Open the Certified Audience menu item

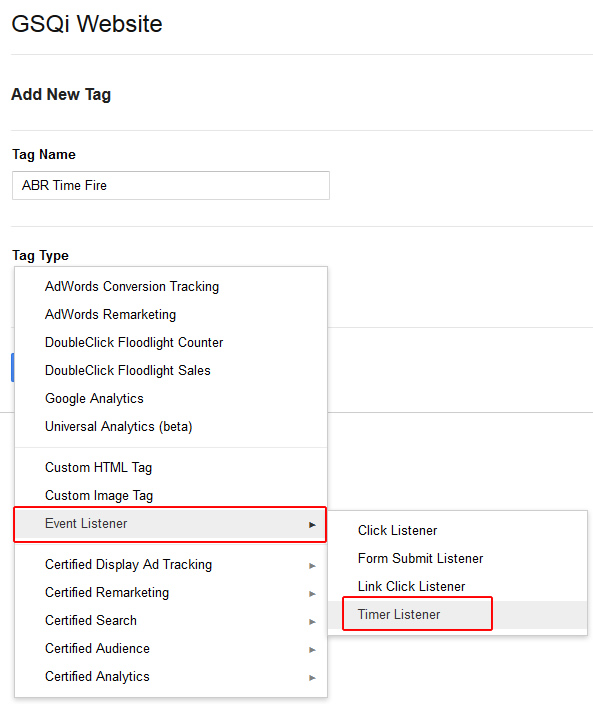171,649
